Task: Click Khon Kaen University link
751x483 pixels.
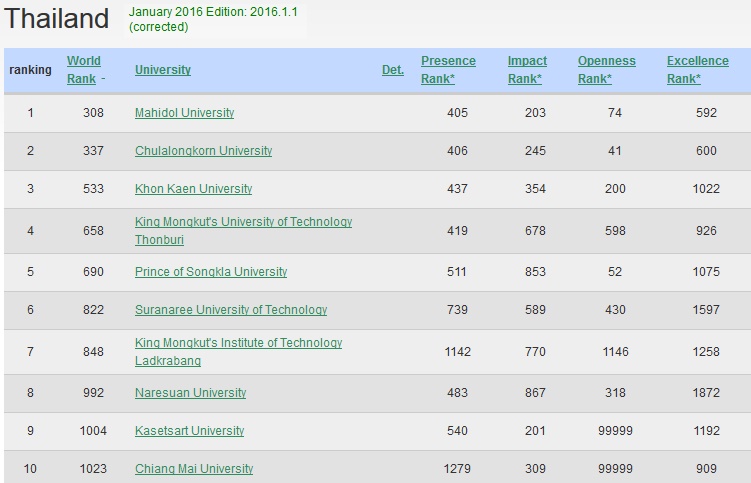Action: 193,189
